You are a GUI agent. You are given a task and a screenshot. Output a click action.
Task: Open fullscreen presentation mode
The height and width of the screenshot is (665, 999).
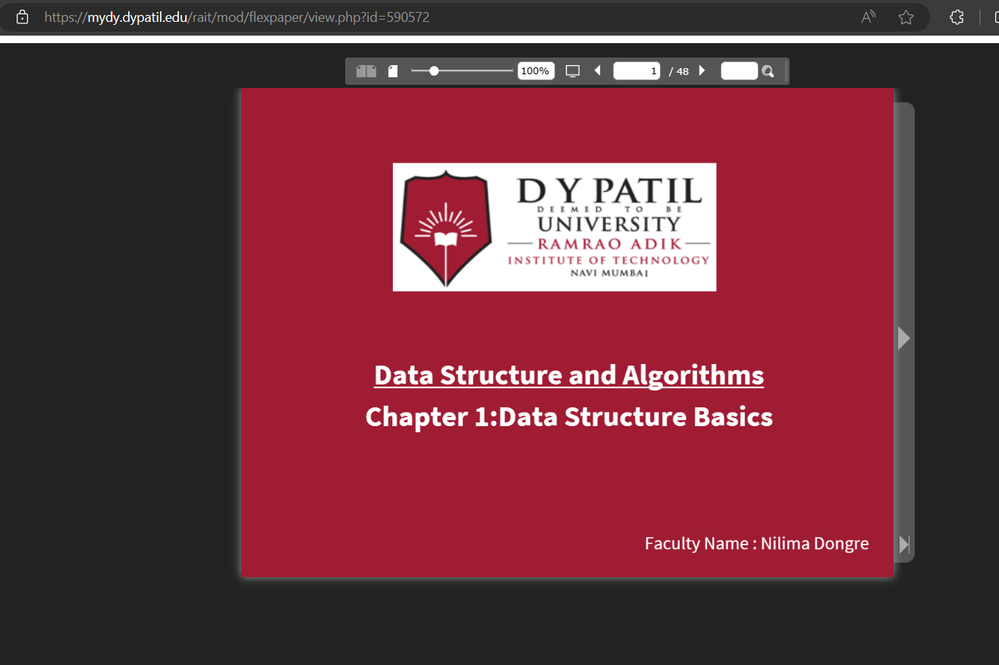[573, 71]
